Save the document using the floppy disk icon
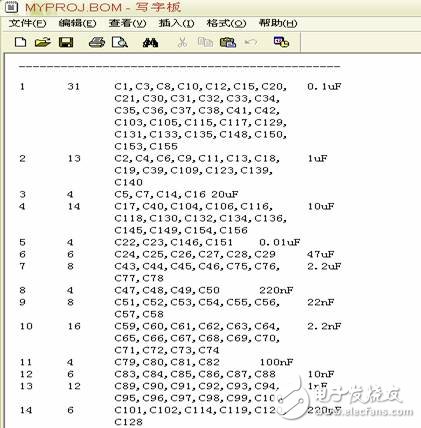Viewport: 421px width, 428px height. point(66,42)
